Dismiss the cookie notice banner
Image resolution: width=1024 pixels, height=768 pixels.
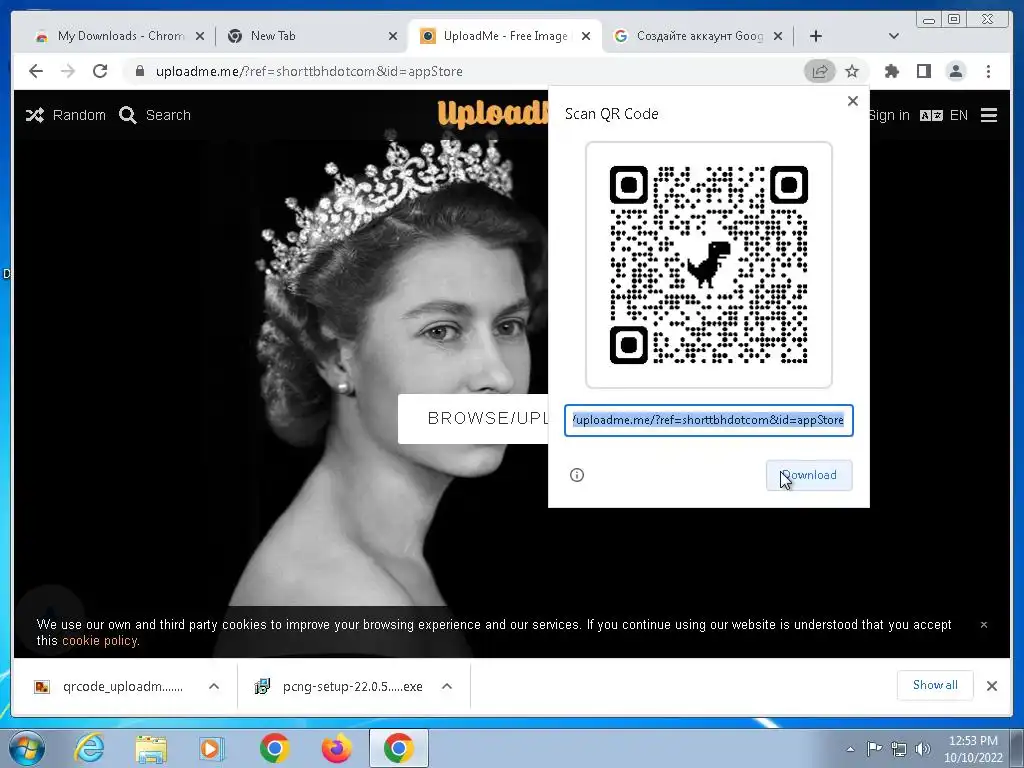pos(984,625)
